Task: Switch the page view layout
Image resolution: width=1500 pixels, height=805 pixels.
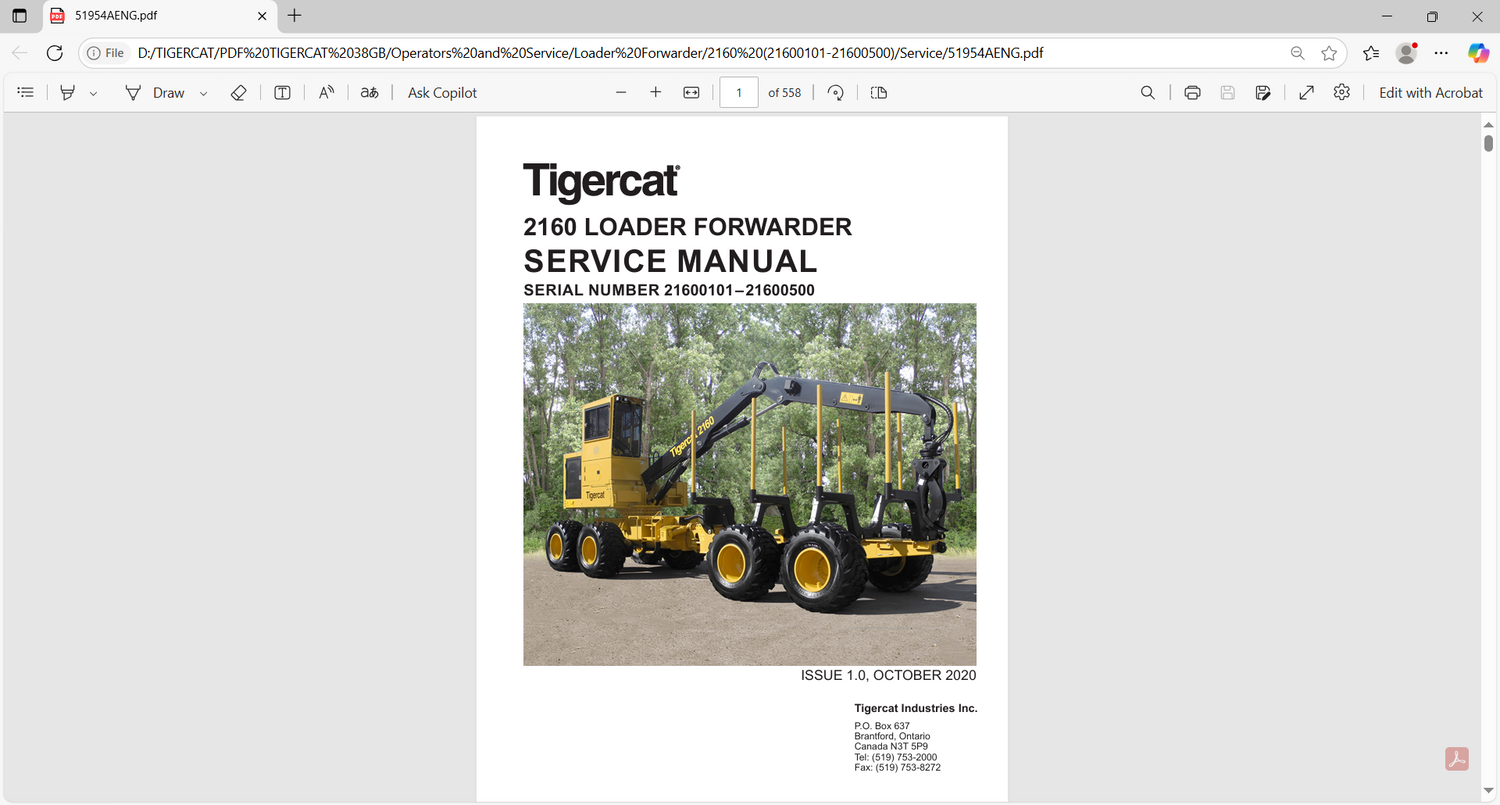Action: pyautogui.click(x=879, y=92)
